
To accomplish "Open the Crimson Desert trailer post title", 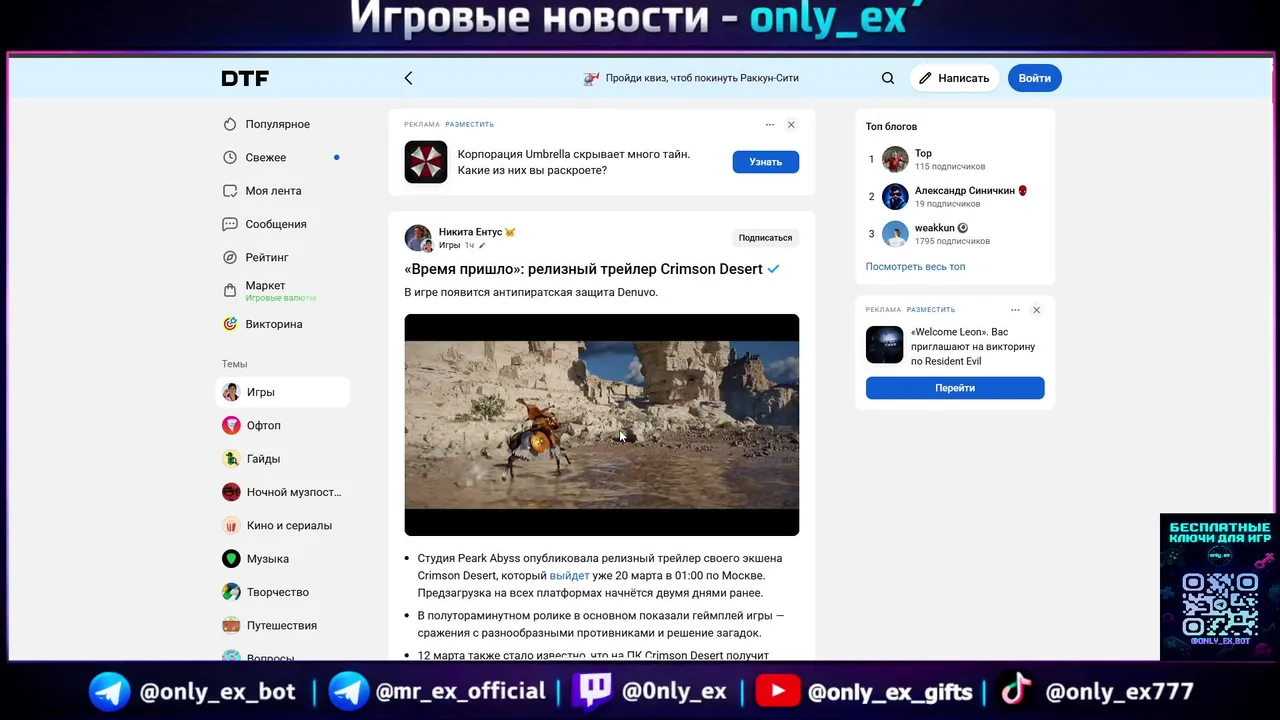I will (583, 269).
